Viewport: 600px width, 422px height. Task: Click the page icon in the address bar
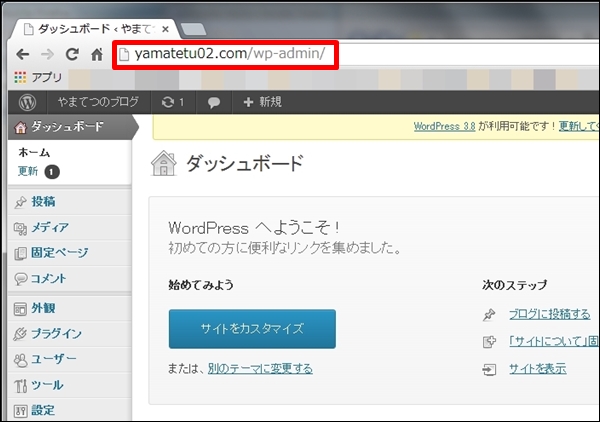124,54
